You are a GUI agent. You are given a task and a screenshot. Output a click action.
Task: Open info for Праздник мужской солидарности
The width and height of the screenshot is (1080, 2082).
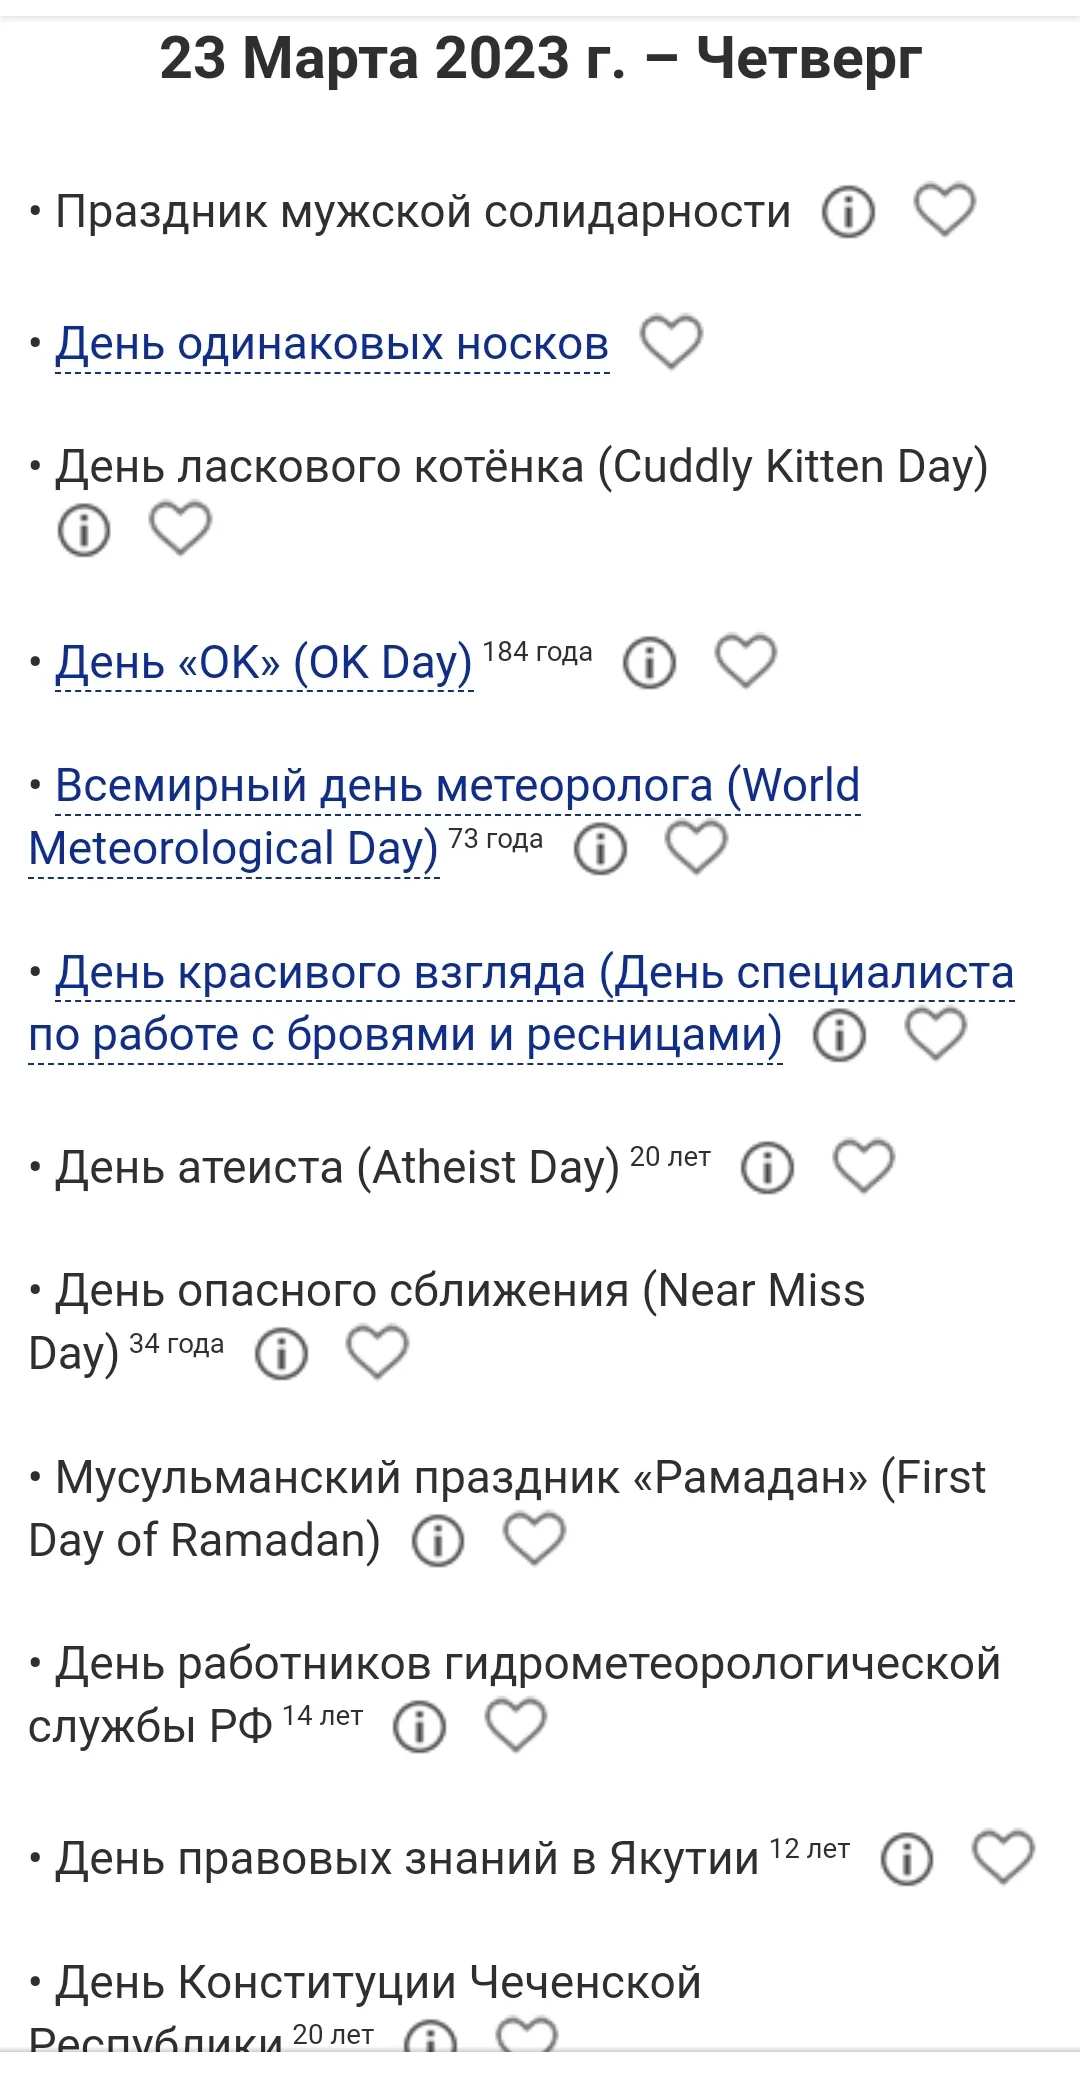pyautogui.click(x=848, y=212)
